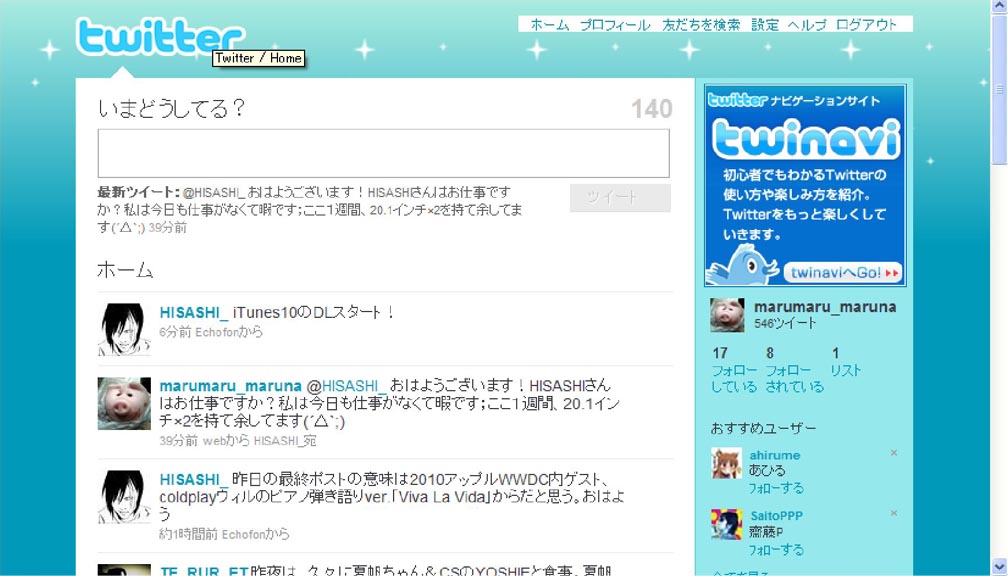1008x576 pixels.
Task: Open the 友だちを検索 navigation link
Action: coord(701,25)
